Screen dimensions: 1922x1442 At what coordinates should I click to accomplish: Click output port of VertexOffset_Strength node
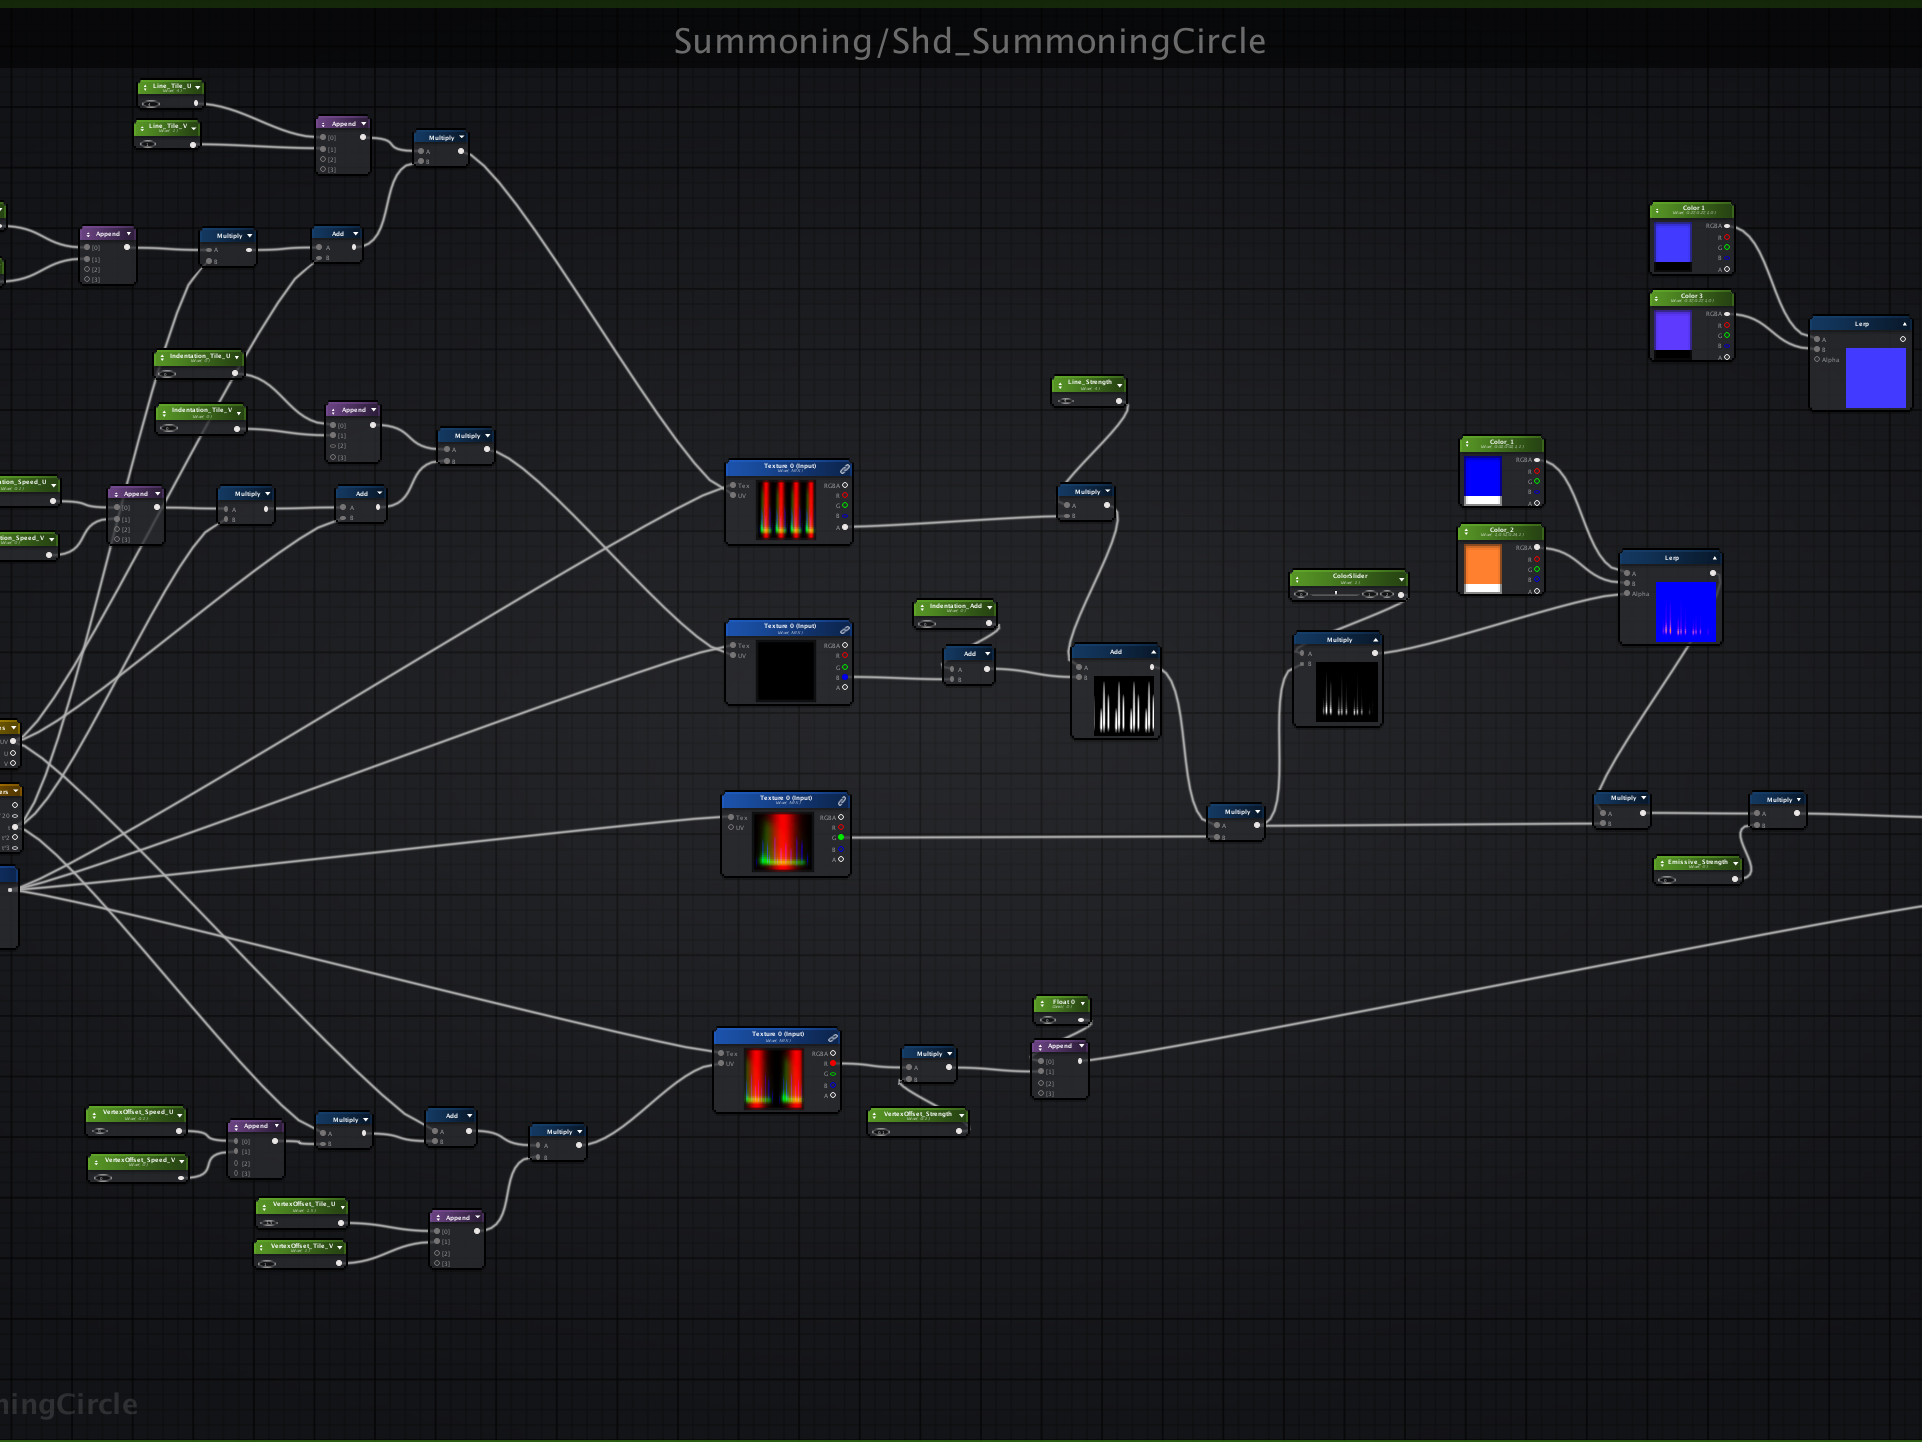click(x=959, y=1131)
